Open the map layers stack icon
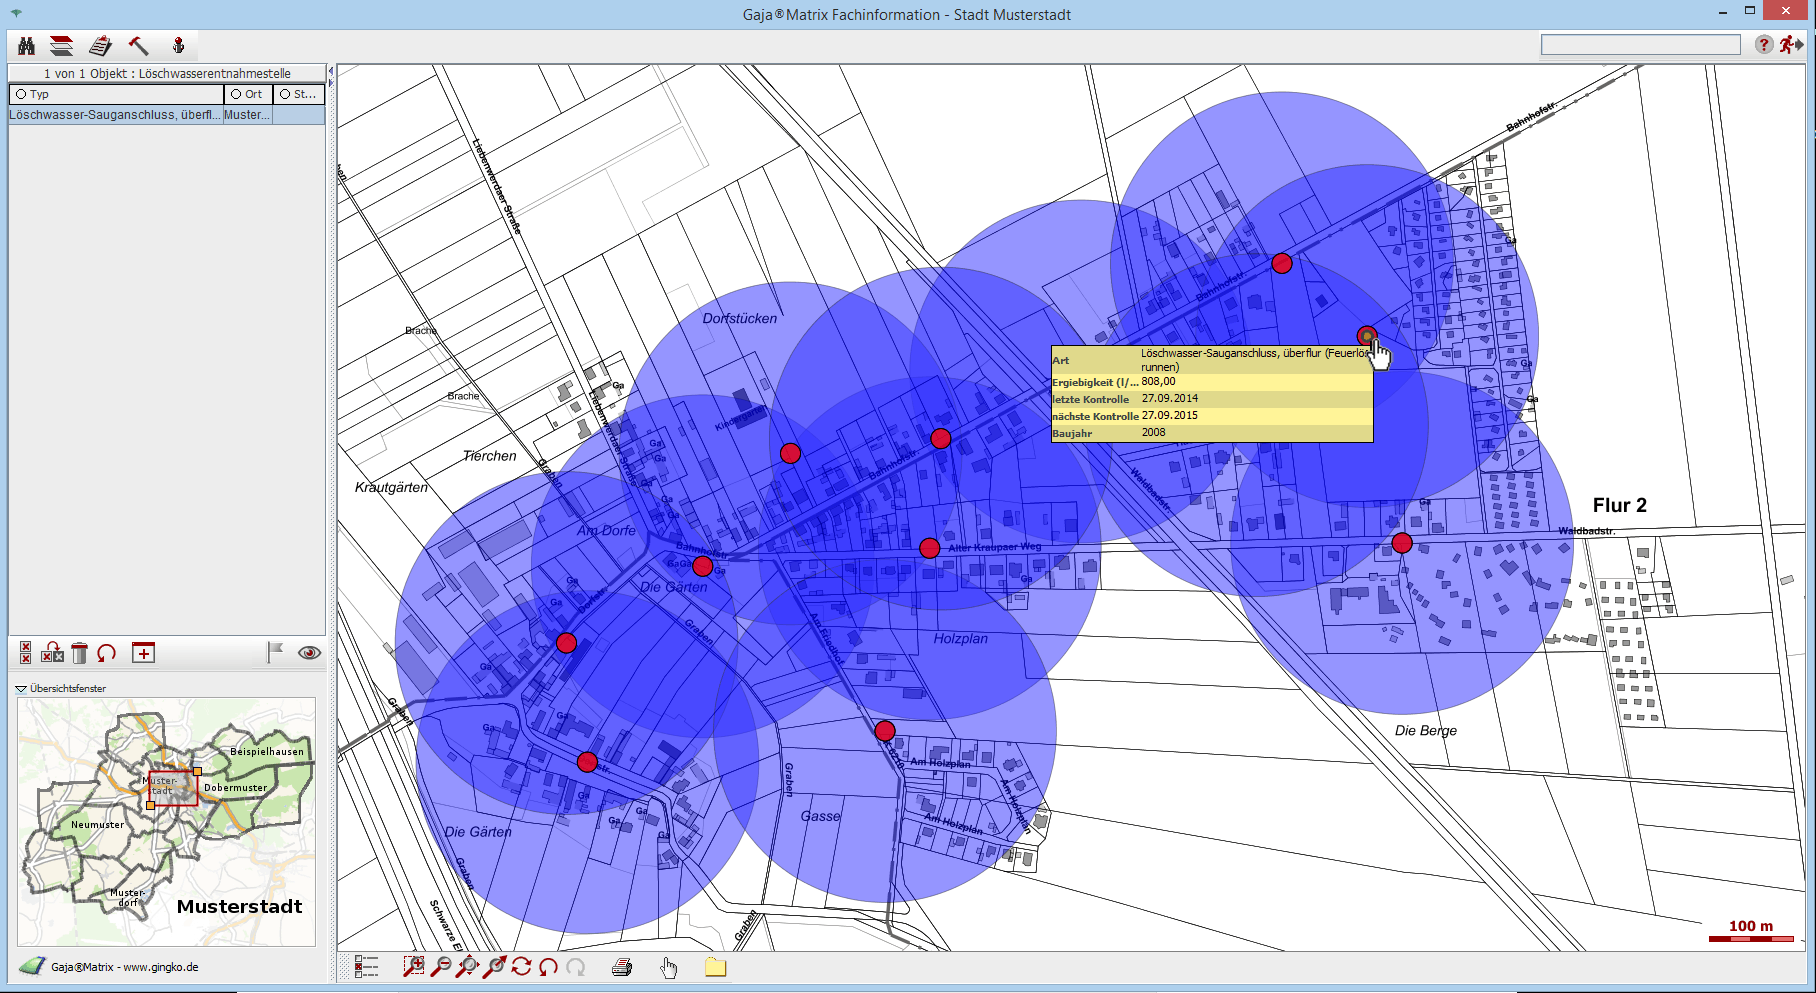The height and width of the screenshot is (993, 1816). pyautogui.click(x=62, y=46)
